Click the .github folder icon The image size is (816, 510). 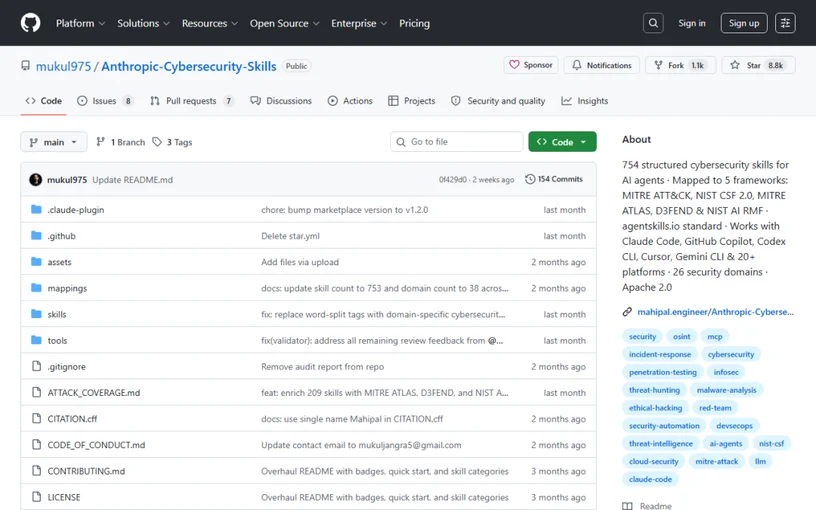click(36, 235)
